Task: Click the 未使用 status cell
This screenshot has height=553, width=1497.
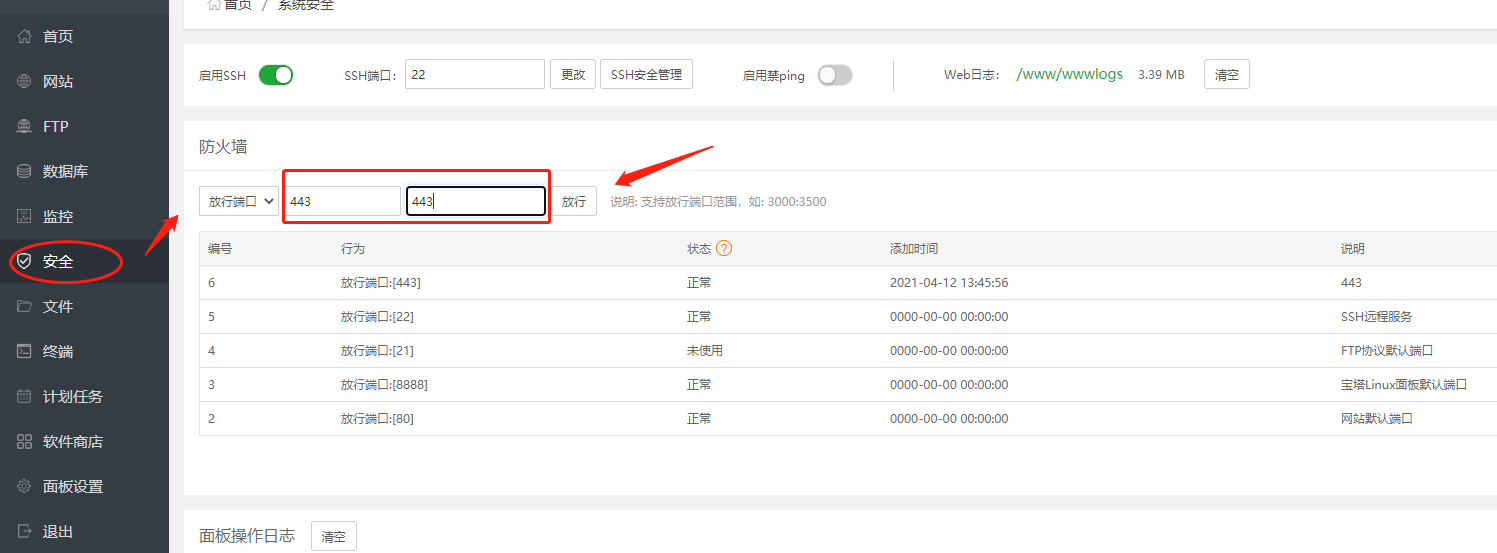Action: (705, 351)
